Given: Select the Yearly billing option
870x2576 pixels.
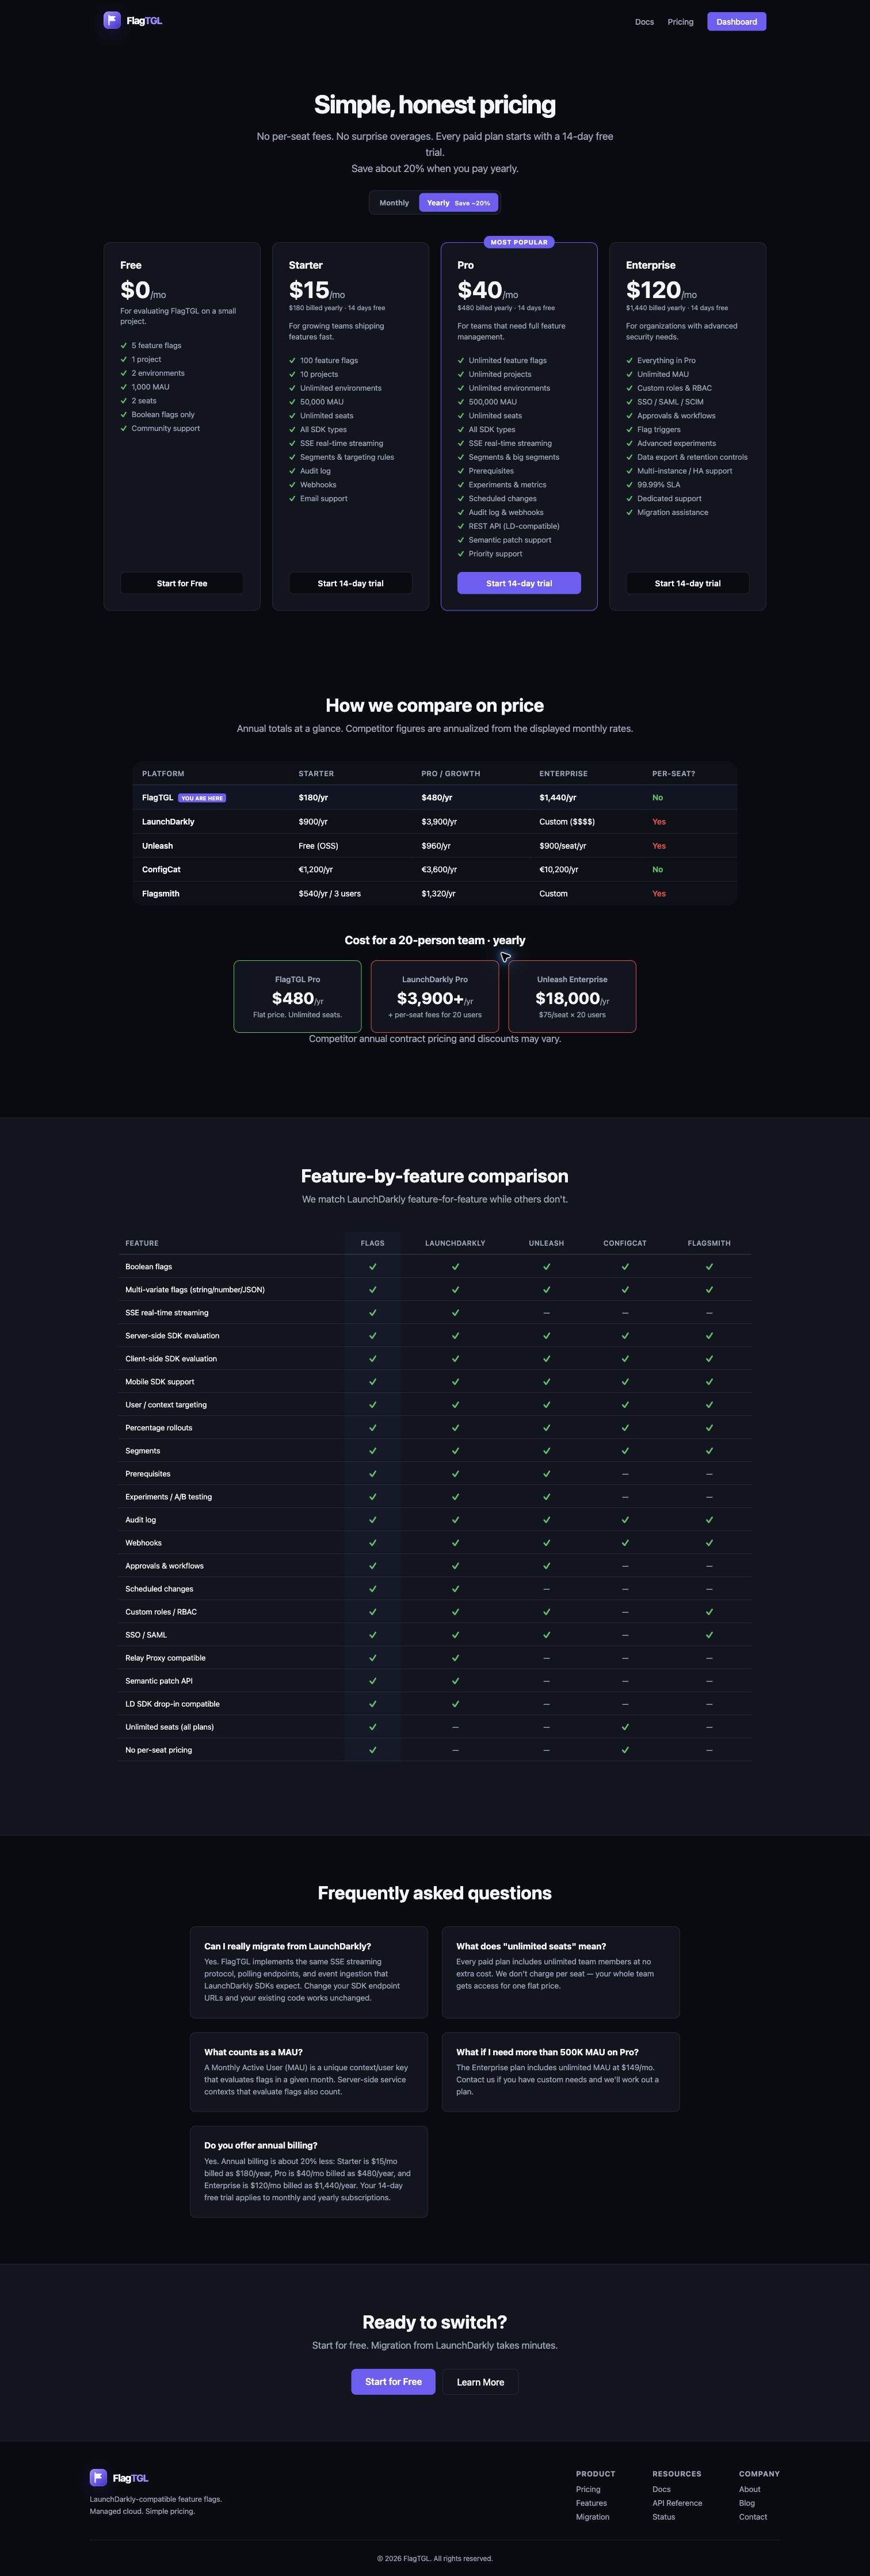Looking at the screenshot, I should coord(458,203).
